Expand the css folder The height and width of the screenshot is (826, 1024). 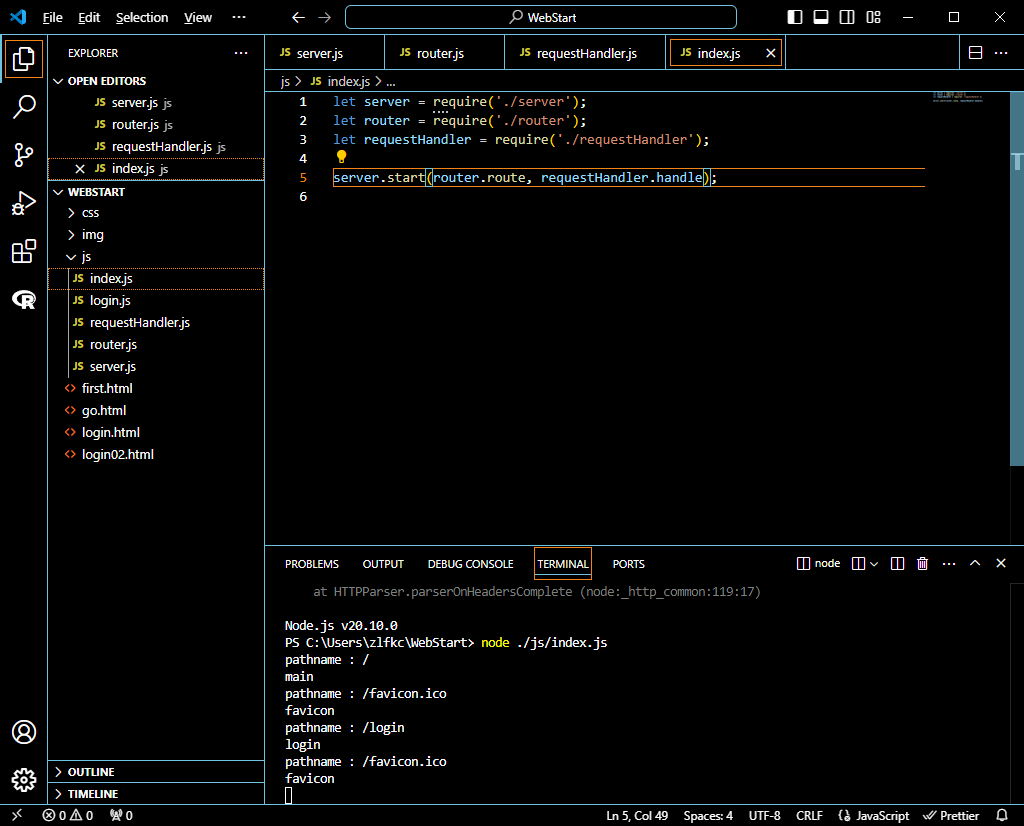click(x=90, y=212)
